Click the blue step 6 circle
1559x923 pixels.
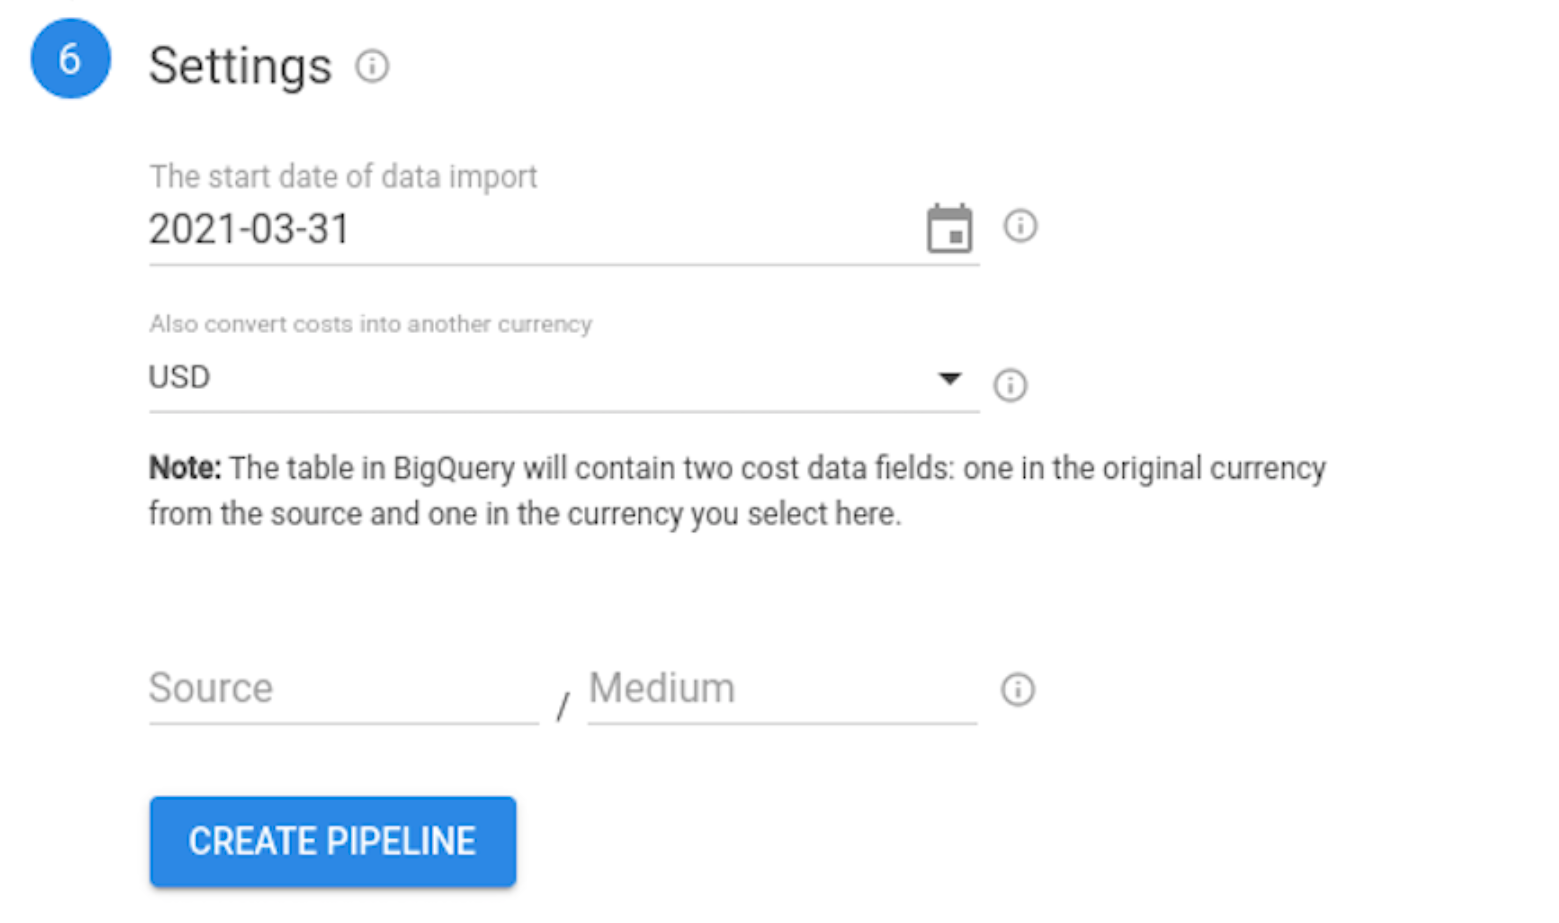click(70, 58)
